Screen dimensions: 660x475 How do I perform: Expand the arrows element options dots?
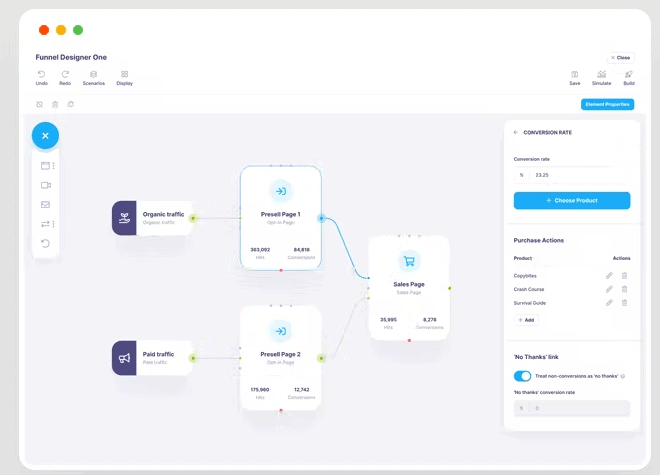coord(54,224)
